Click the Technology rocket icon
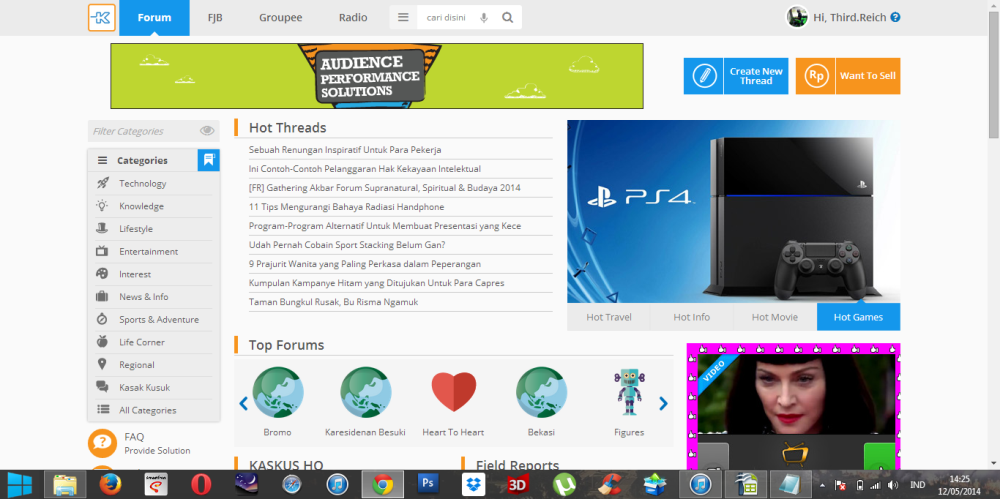The image size is (1000, 499). [102, 183]
